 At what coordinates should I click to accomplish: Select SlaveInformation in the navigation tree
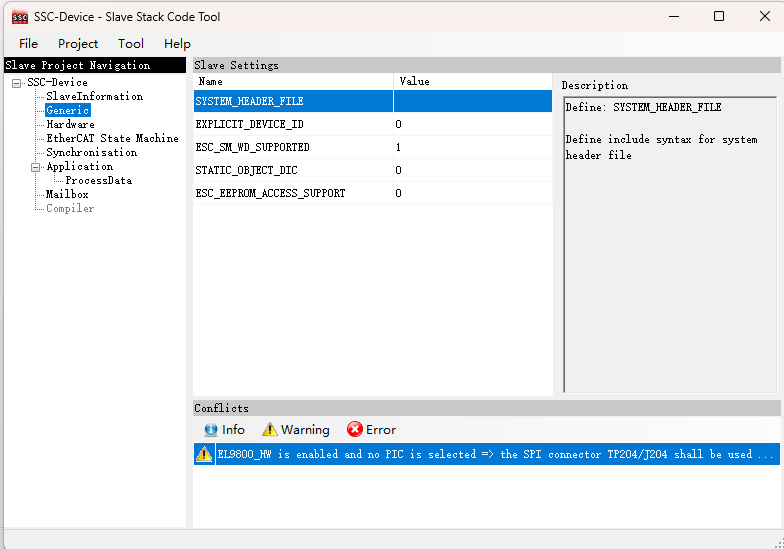pos(94,96)
